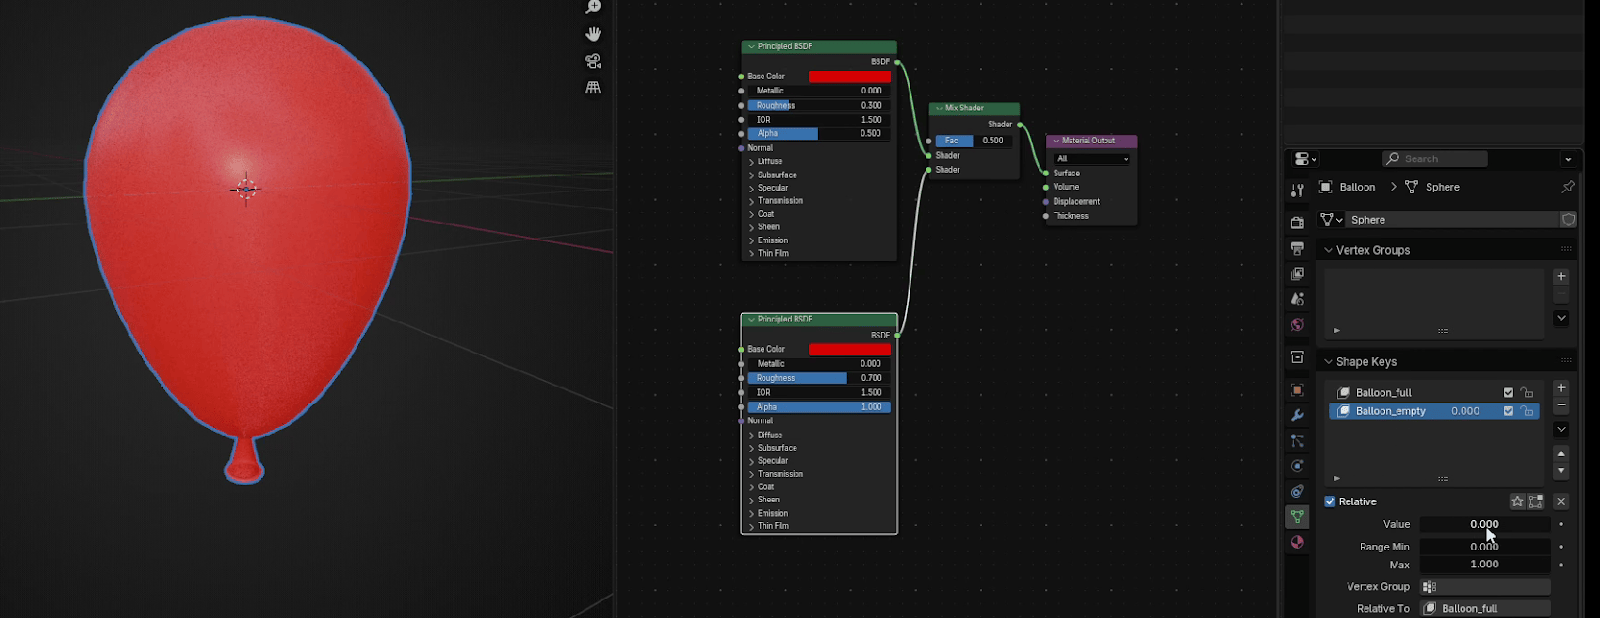The image size is (1600, 618).
Task: Click the top node's red Base Color swatch
Action: [849, 77]
